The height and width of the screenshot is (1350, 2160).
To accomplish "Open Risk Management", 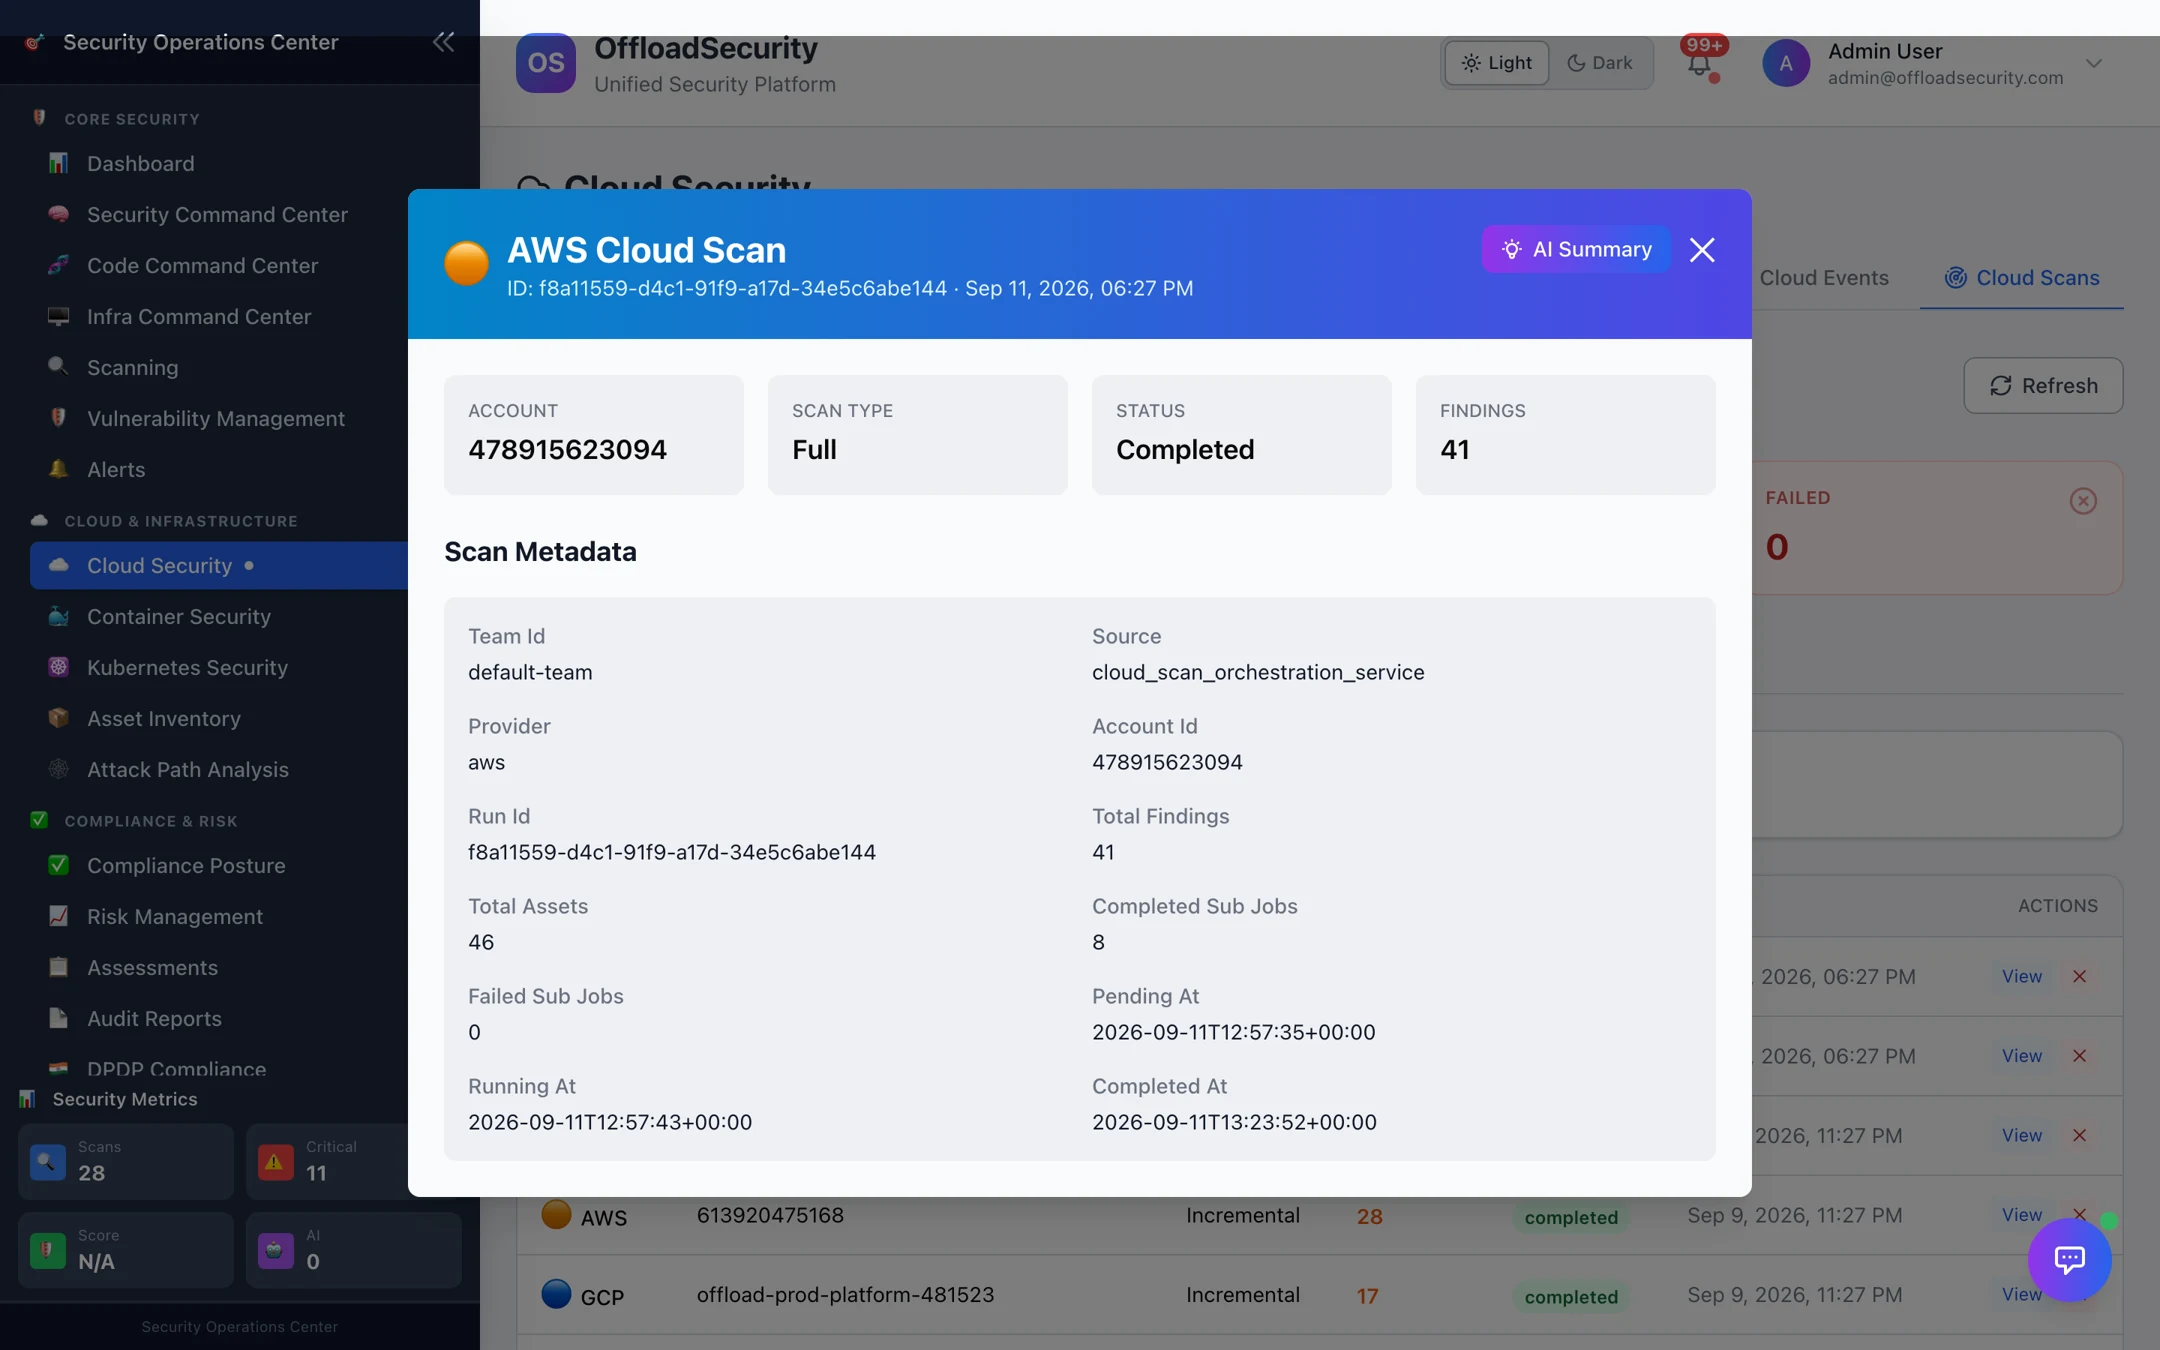I will (x=175, y=917).
